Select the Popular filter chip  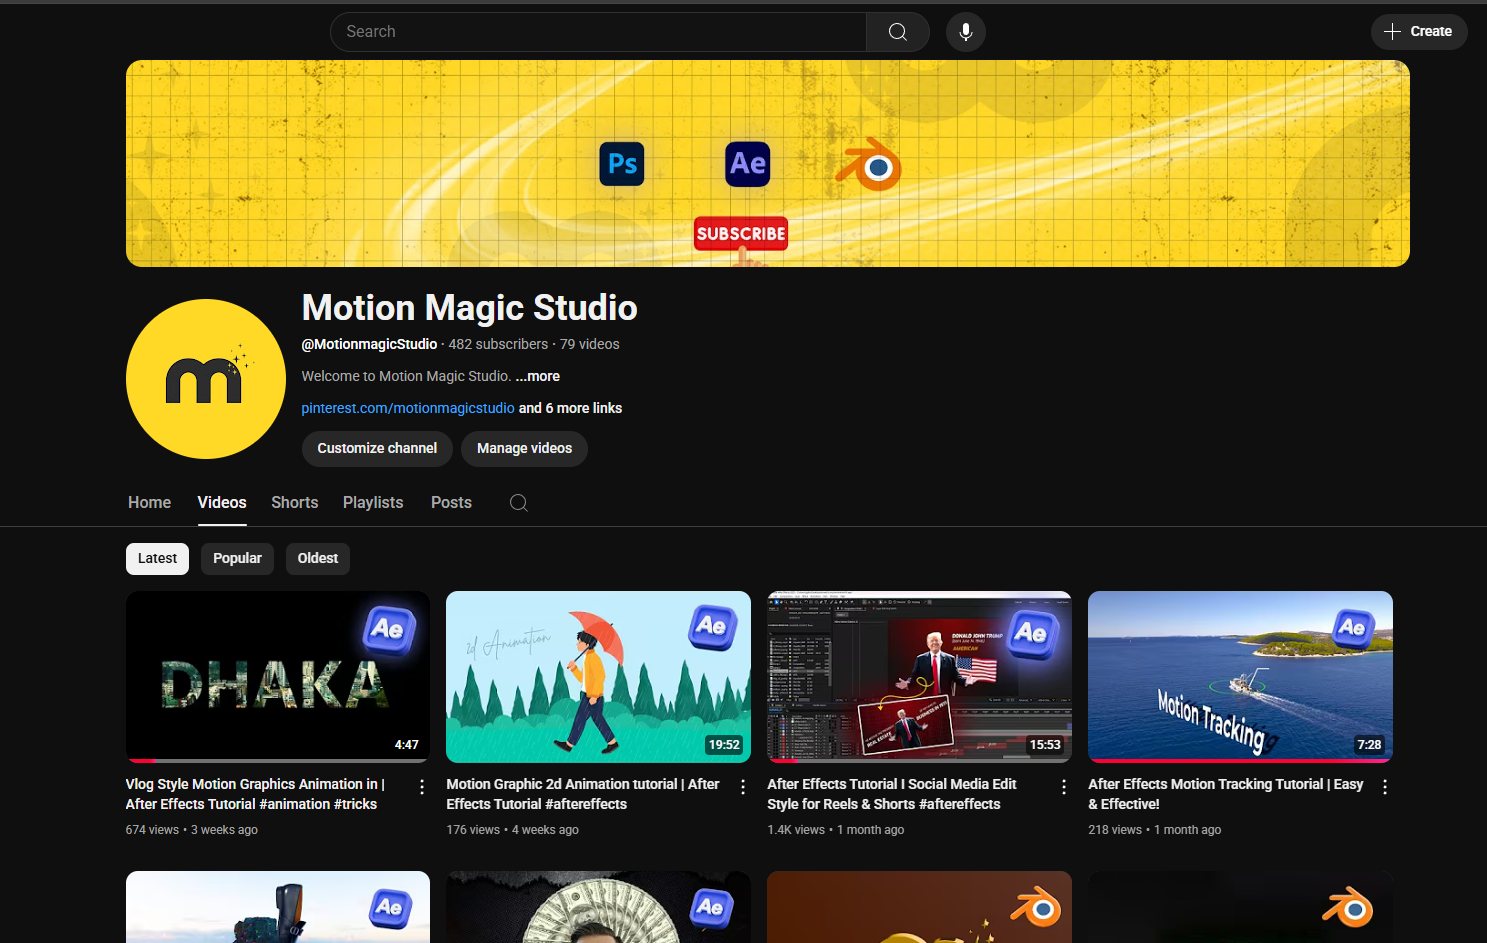click(x=237, y=558)
